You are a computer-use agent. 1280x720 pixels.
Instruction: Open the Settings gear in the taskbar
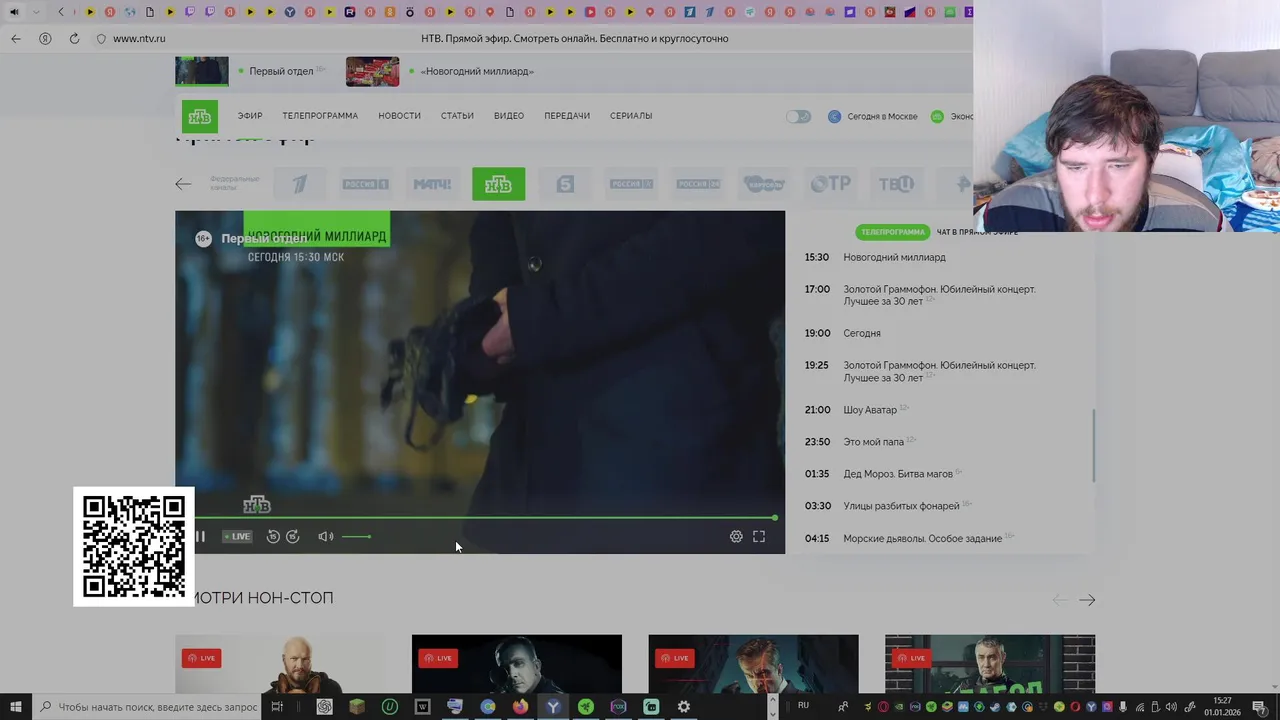pyautogui.click(x=684, y=707)
